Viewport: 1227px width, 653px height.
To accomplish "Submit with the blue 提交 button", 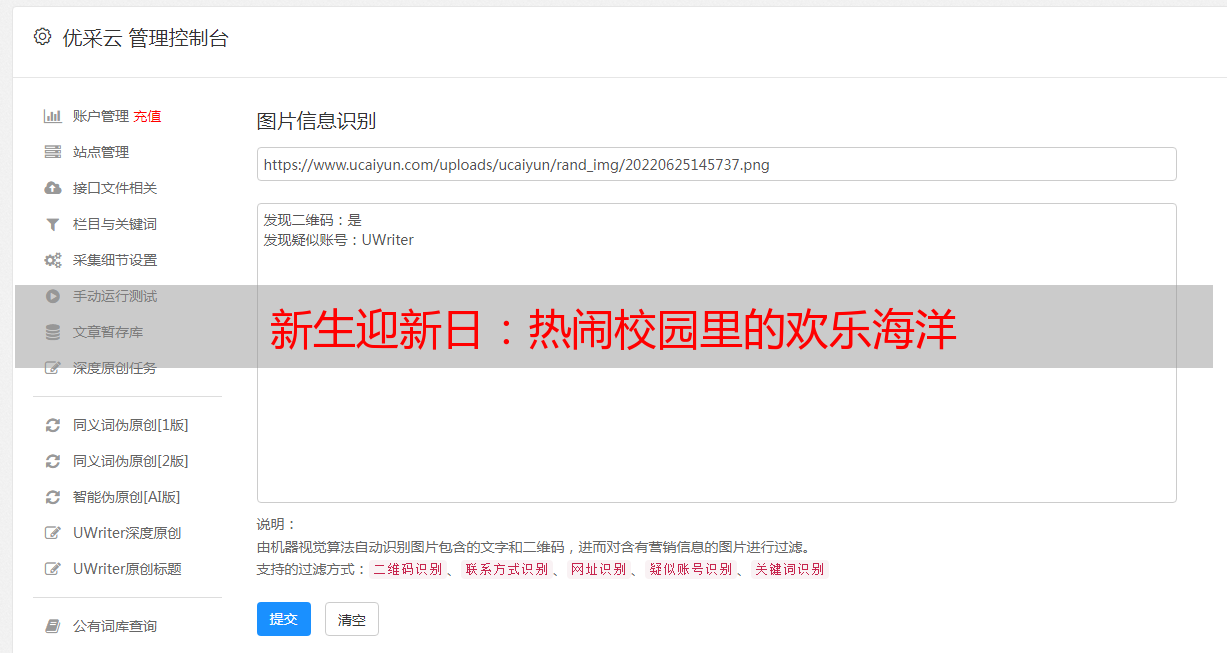I will [x=284, y=619].
